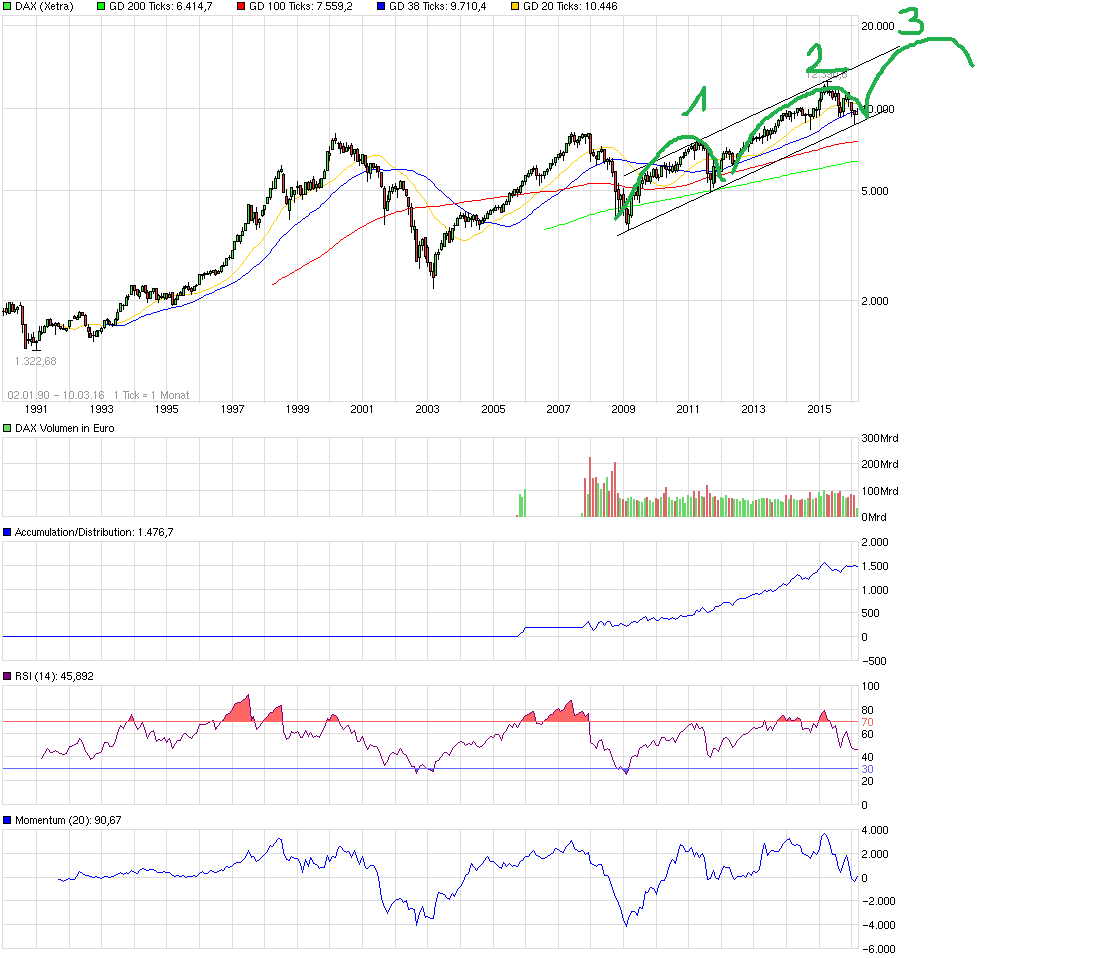
Task: Click the '1 Tick = 1 Monat' note
Action: coord(152,395)
